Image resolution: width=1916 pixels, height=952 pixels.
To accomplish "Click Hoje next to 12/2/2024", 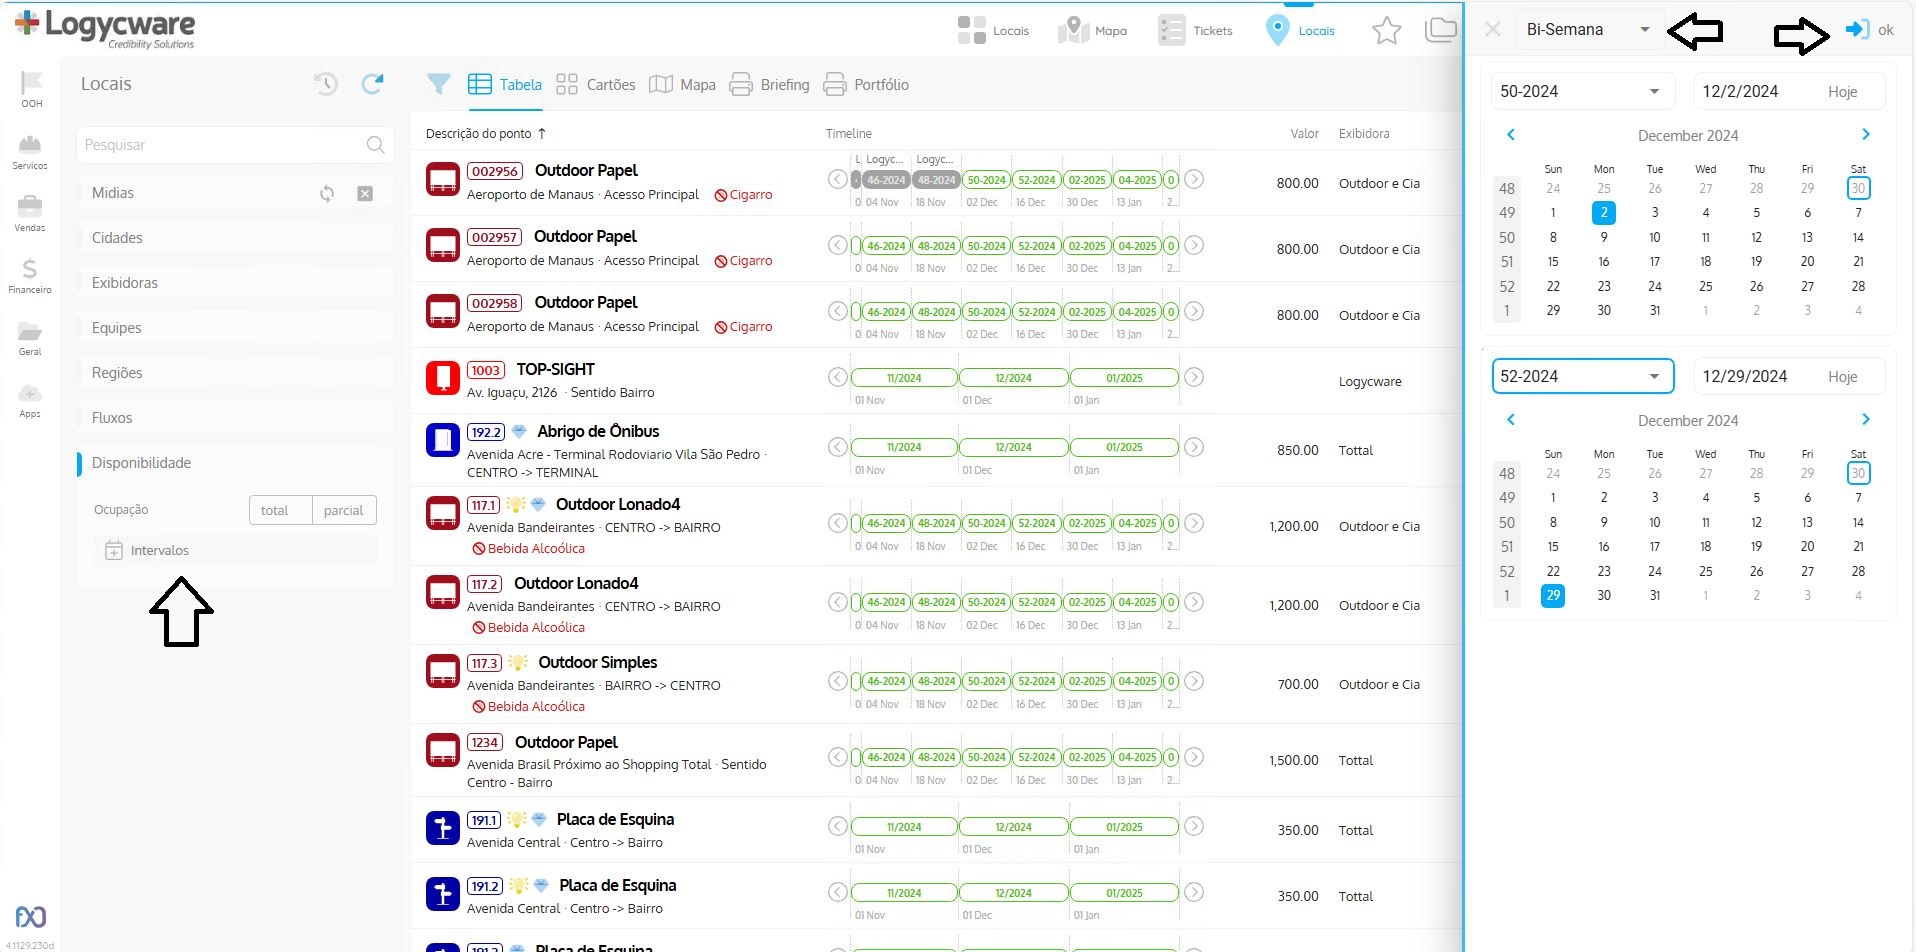I will (x=1842, y=92).
